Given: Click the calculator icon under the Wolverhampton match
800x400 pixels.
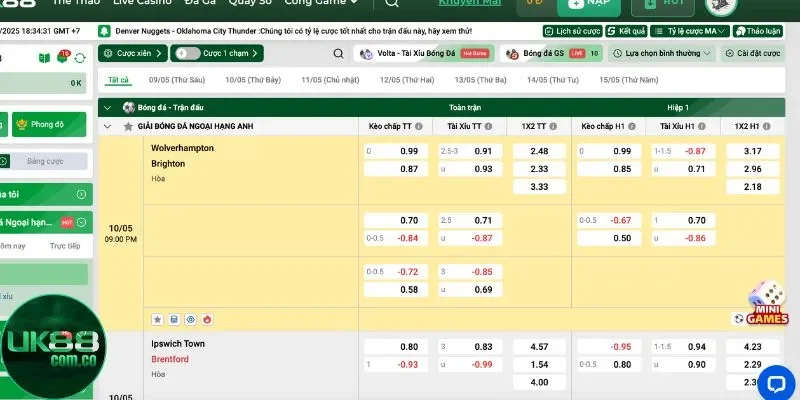Looking at the screenshot, I should pyautogui.click(x=174, y=319).
